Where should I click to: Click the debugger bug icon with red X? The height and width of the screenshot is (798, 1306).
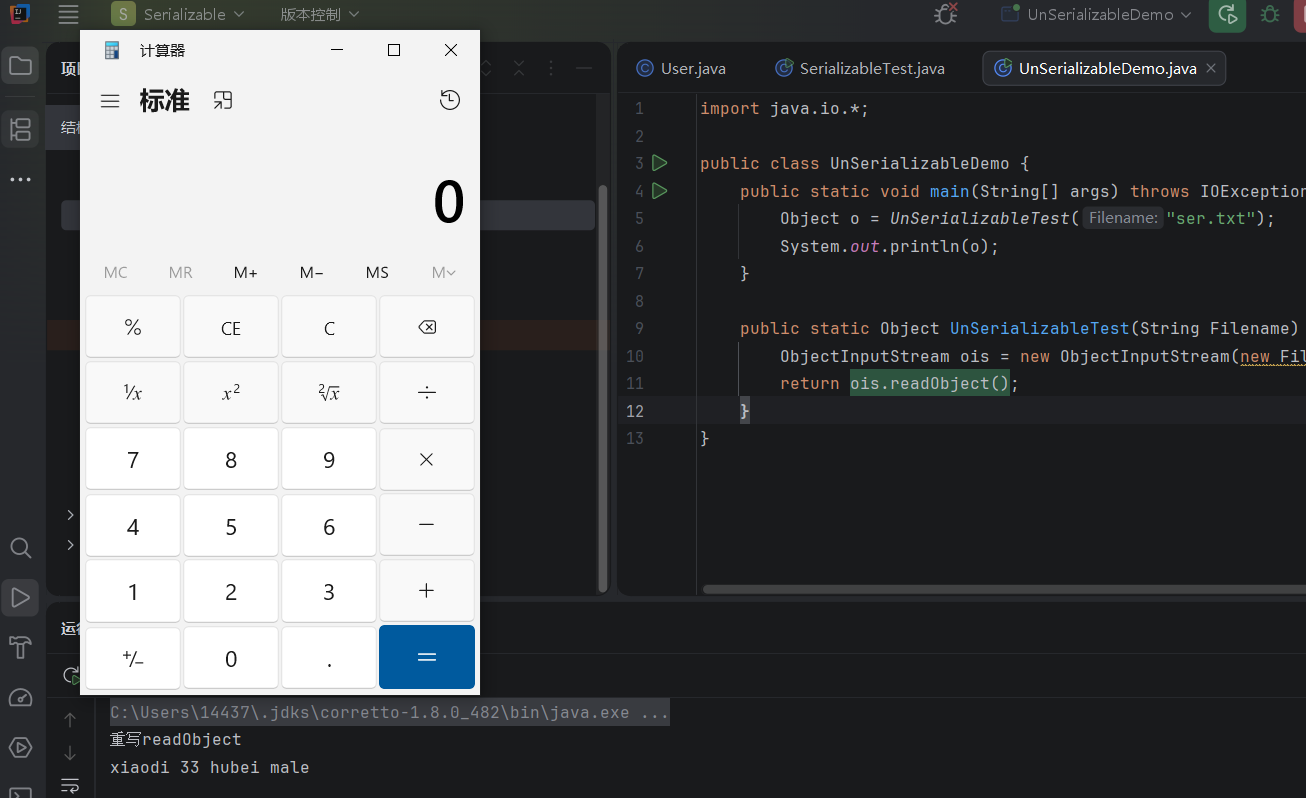coord(945,15)
